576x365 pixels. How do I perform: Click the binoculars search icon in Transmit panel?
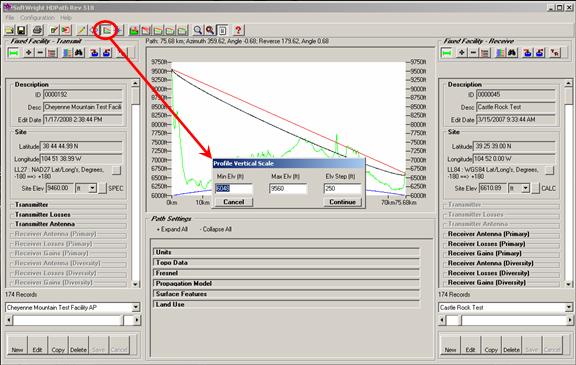click(x=79, y=53)
